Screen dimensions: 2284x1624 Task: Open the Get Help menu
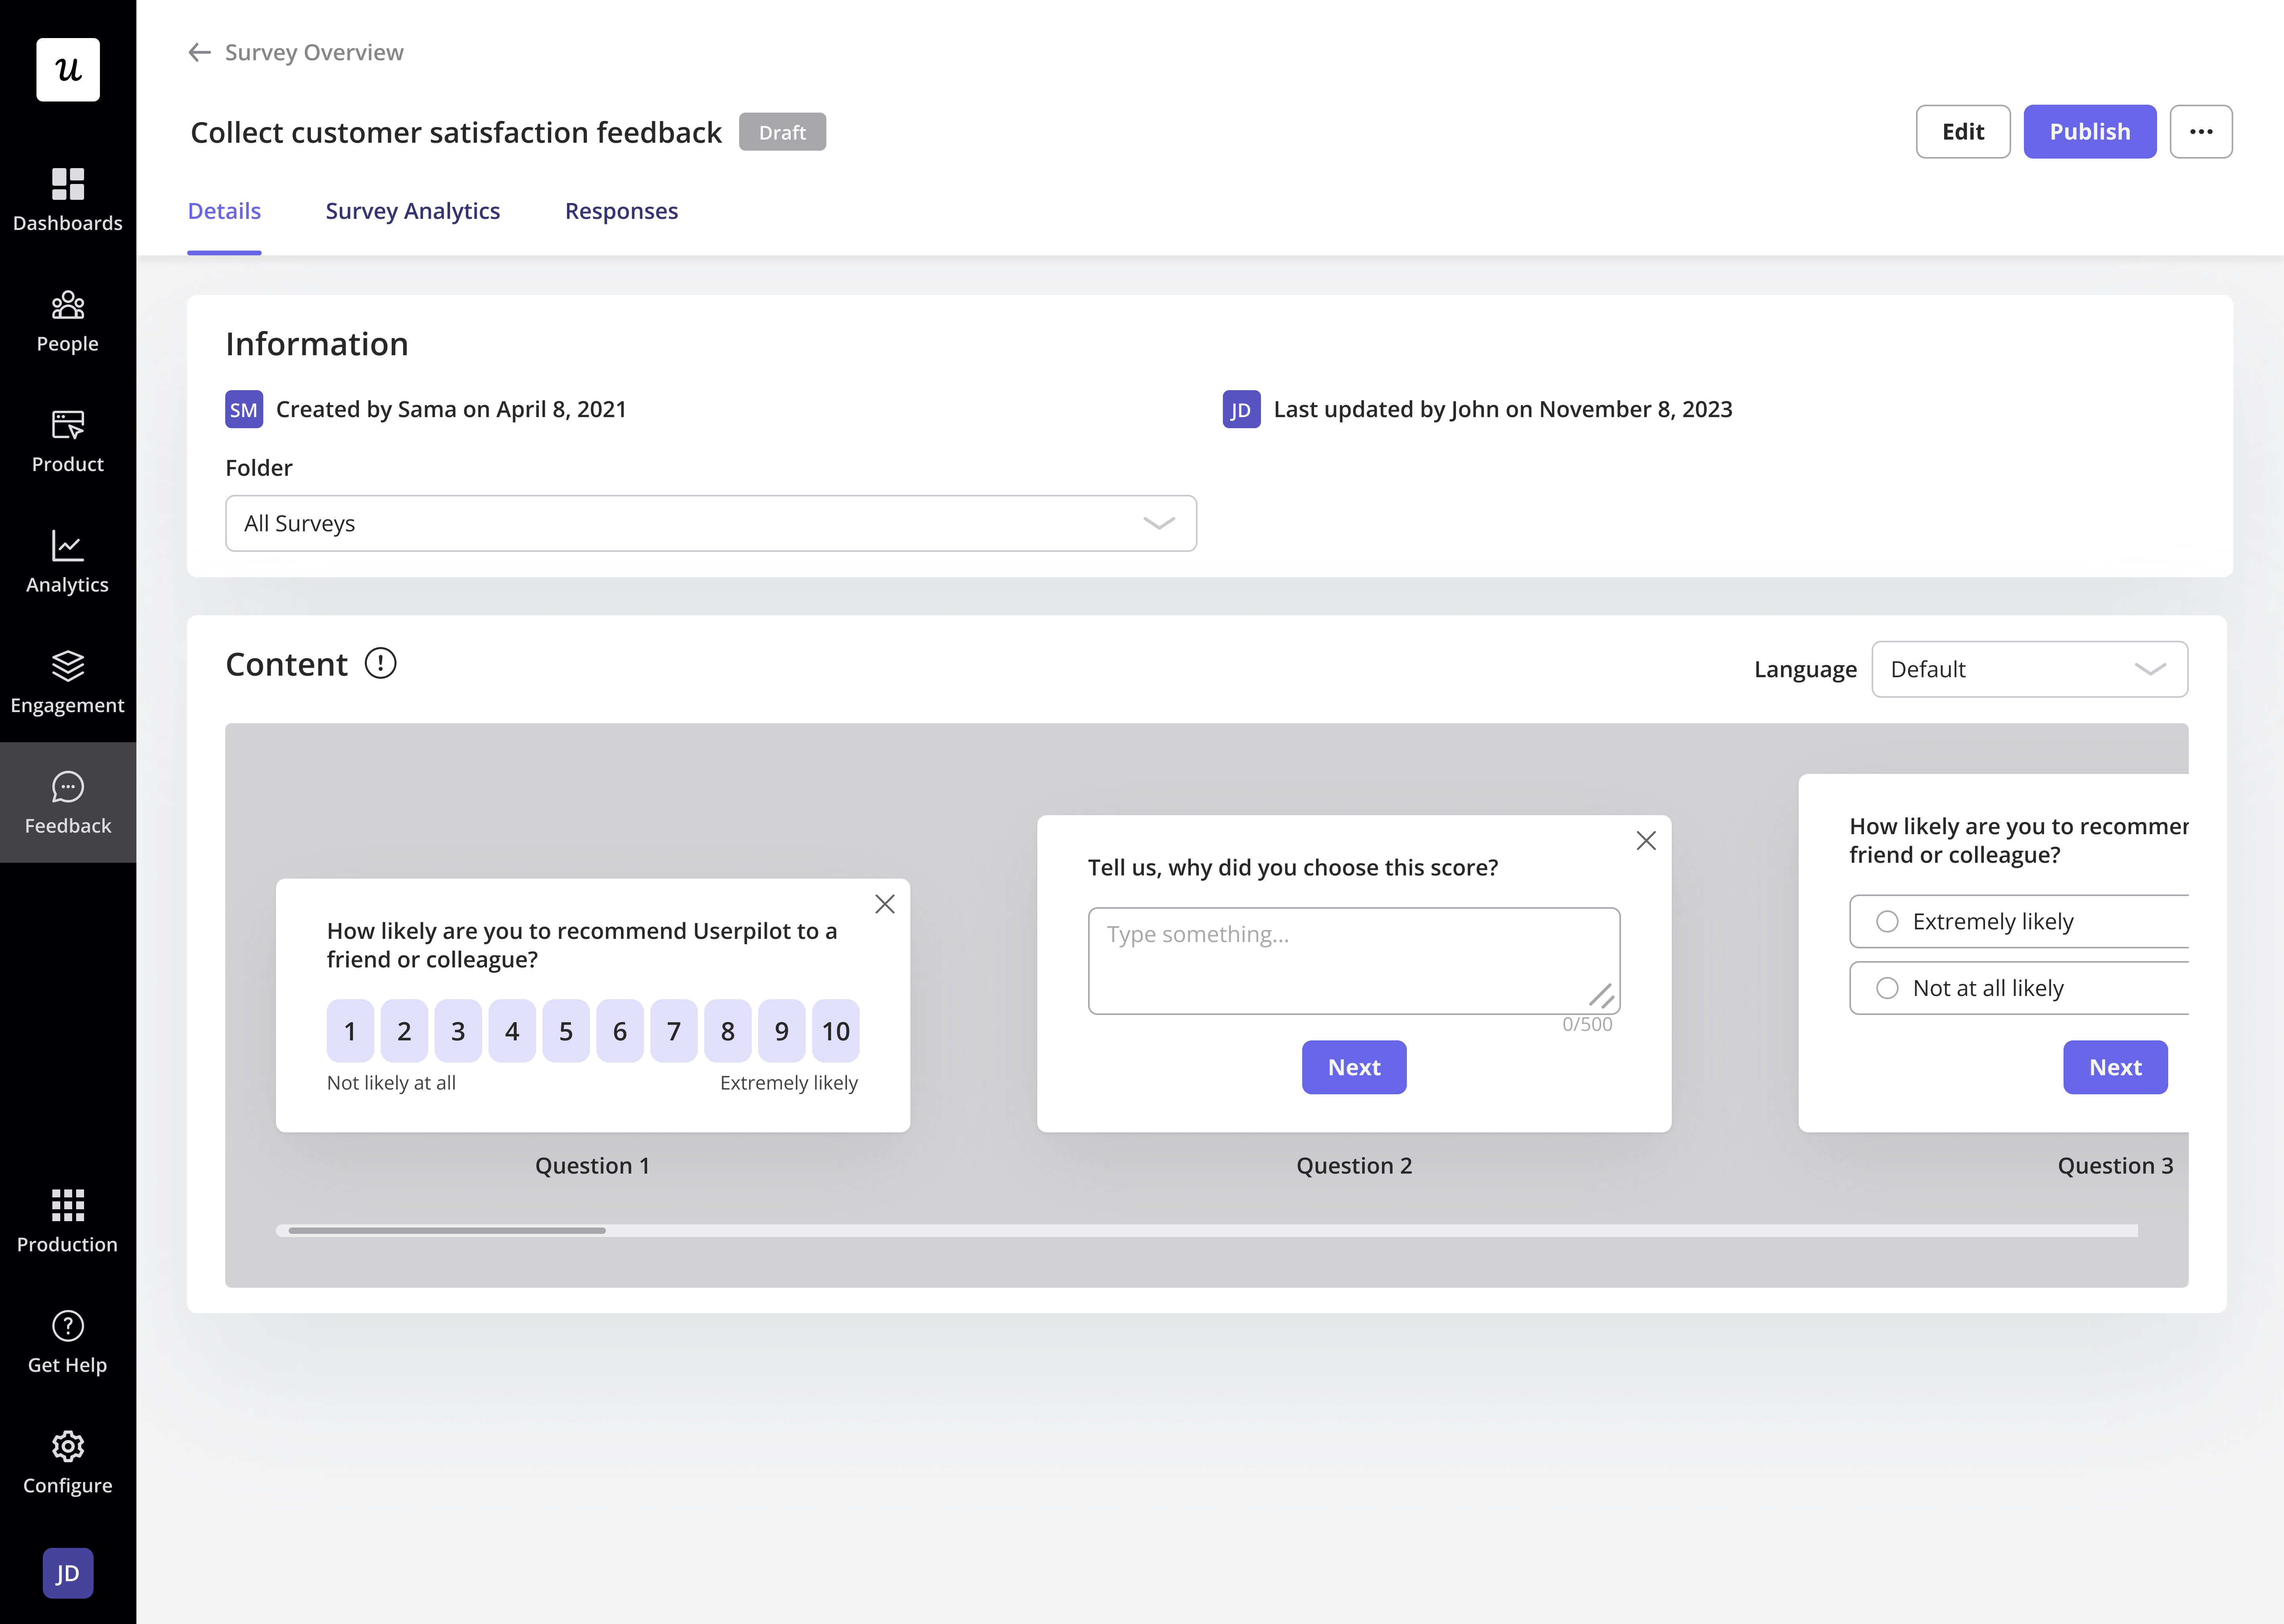[68, 1342]
